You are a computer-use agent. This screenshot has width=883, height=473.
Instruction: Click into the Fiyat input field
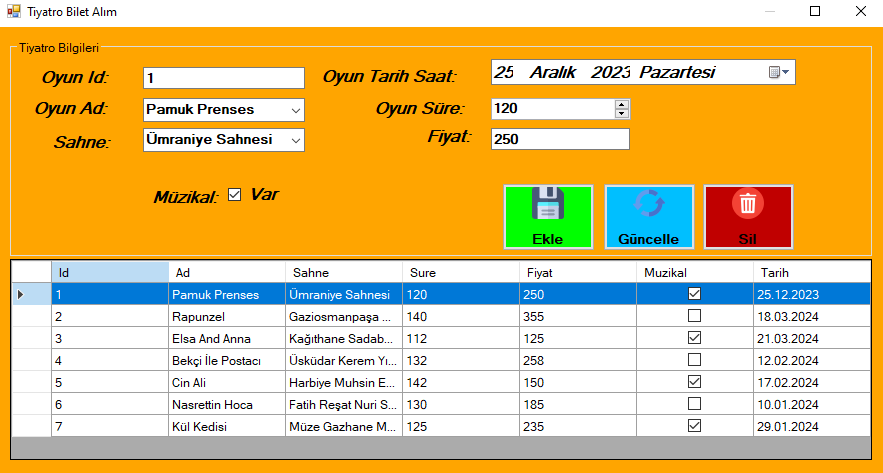[560, 140]
